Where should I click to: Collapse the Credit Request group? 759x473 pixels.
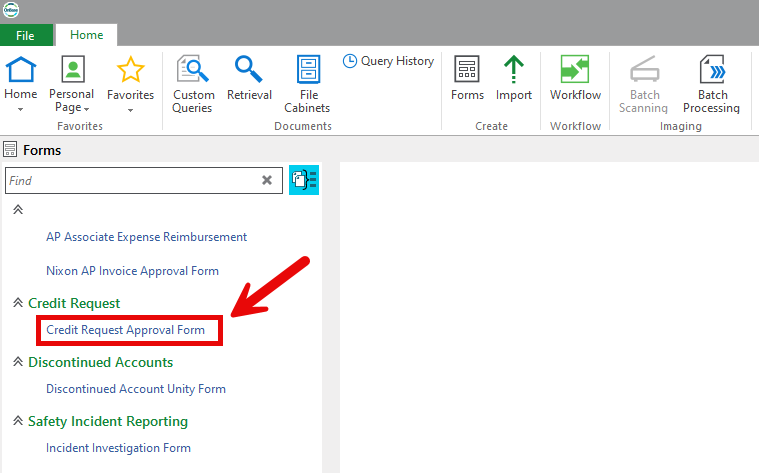coord(17,303)
